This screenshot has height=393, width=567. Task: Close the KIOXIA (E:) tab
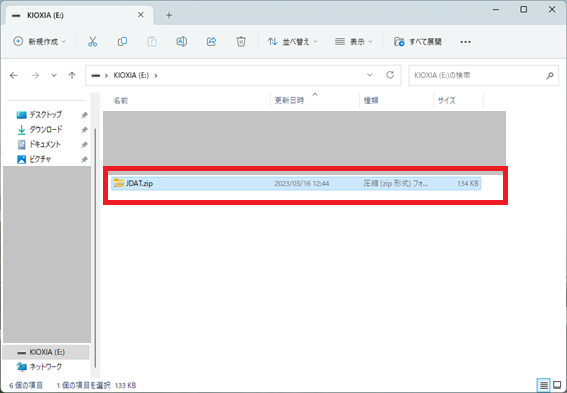coord(141,15)
